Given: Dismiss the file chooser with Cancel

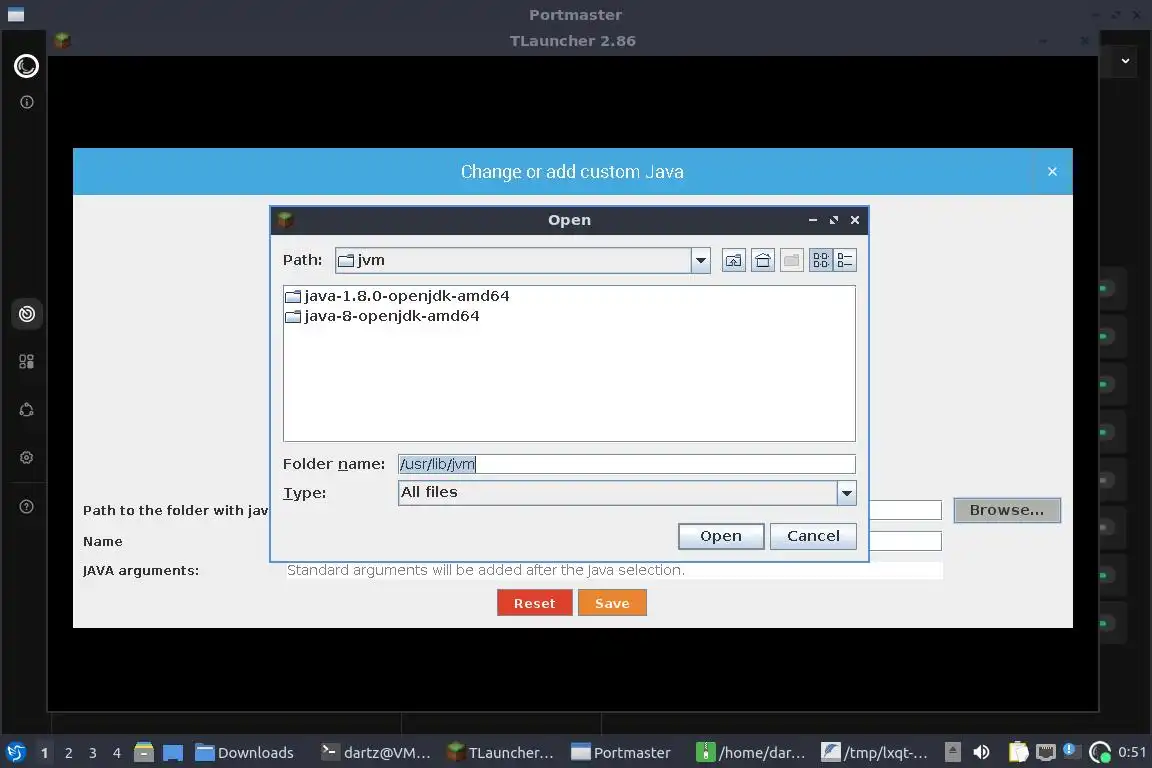Looking at the screenshot, I should (x=813, y=536).
